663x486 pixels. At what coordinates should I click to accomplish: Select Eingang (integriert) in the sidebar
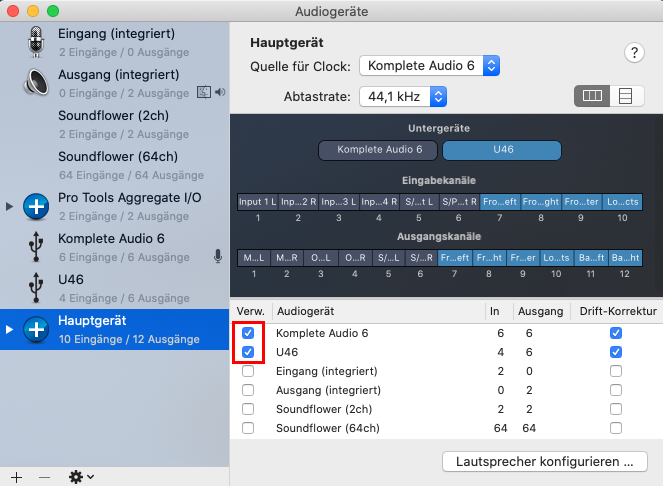coord(115,42)
